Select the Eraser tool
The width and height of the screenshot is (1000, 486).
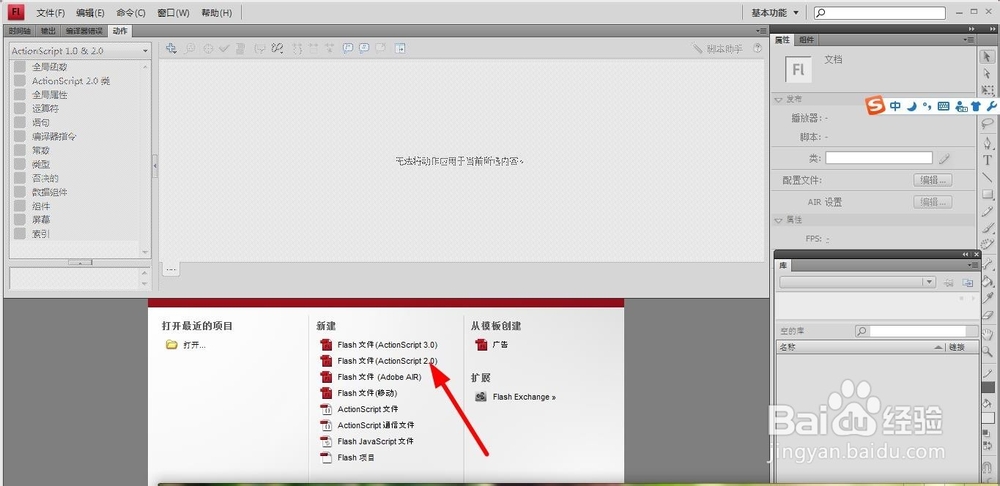point(987,315)
